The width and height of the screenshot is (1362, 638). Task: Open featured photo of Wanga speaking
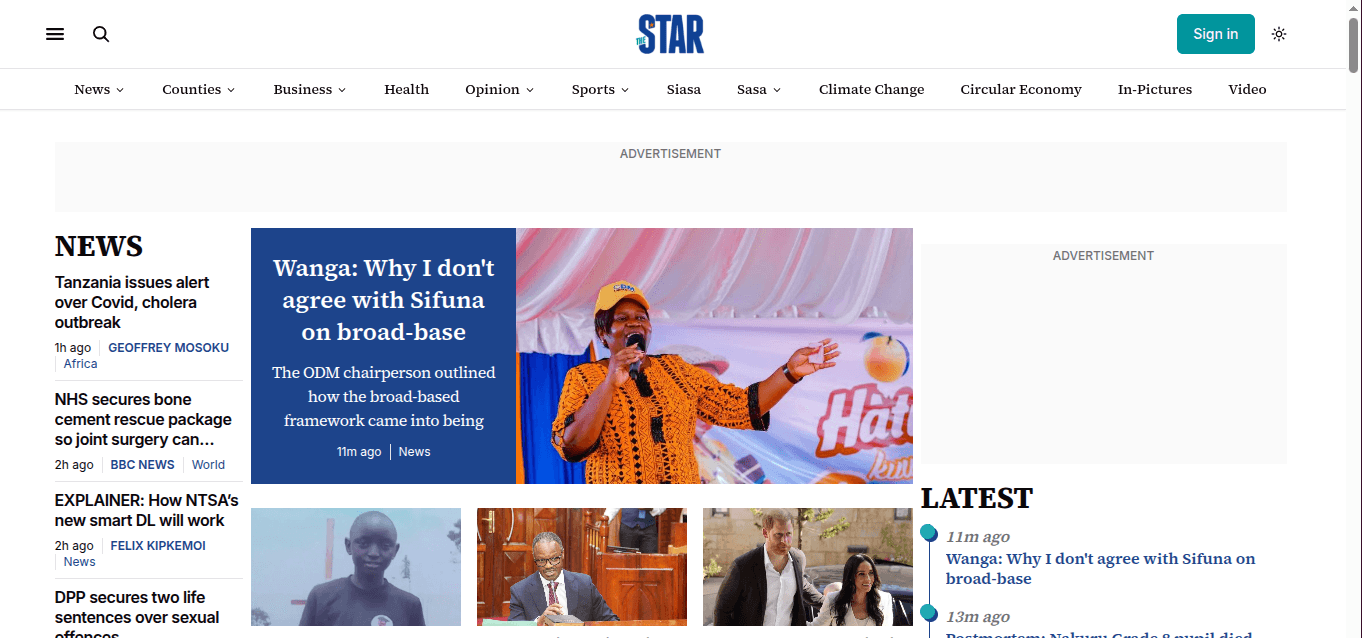pos(714,356)
